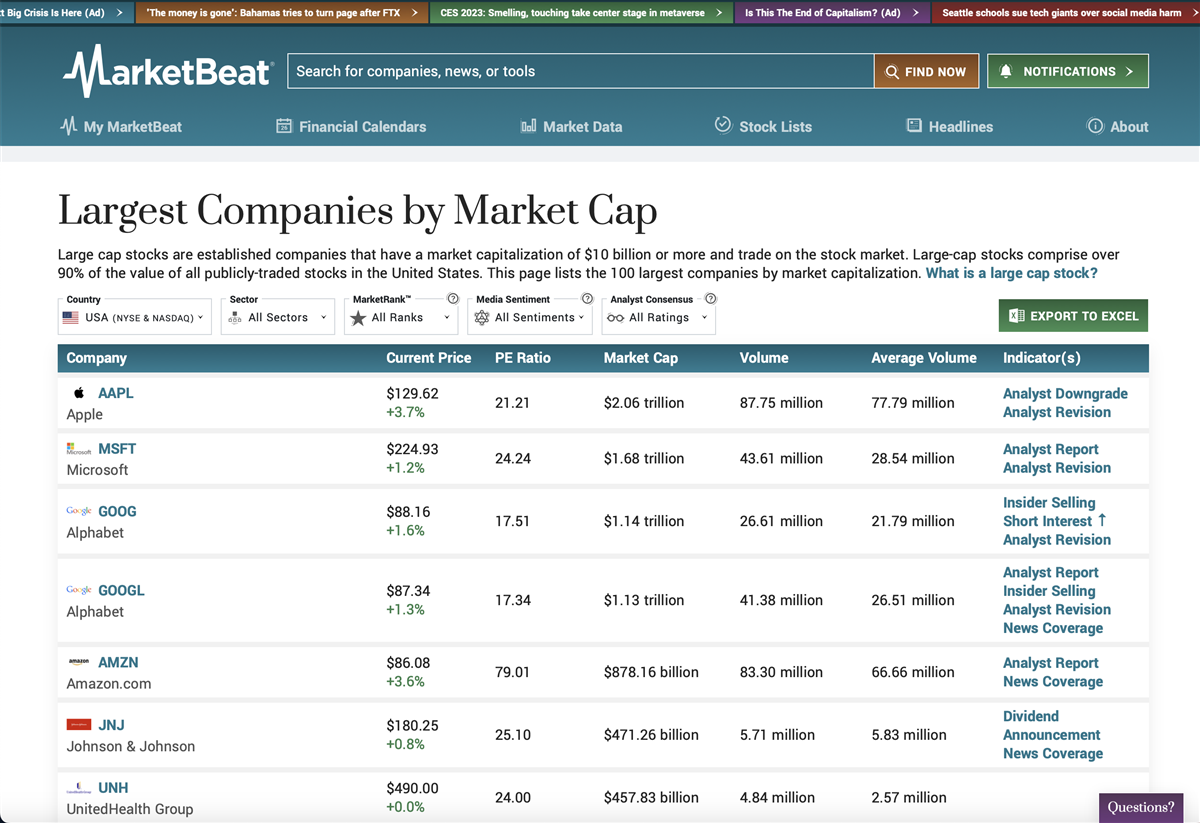Click the Export to Excel button
1200x823 pixels.
(1073, 316)
